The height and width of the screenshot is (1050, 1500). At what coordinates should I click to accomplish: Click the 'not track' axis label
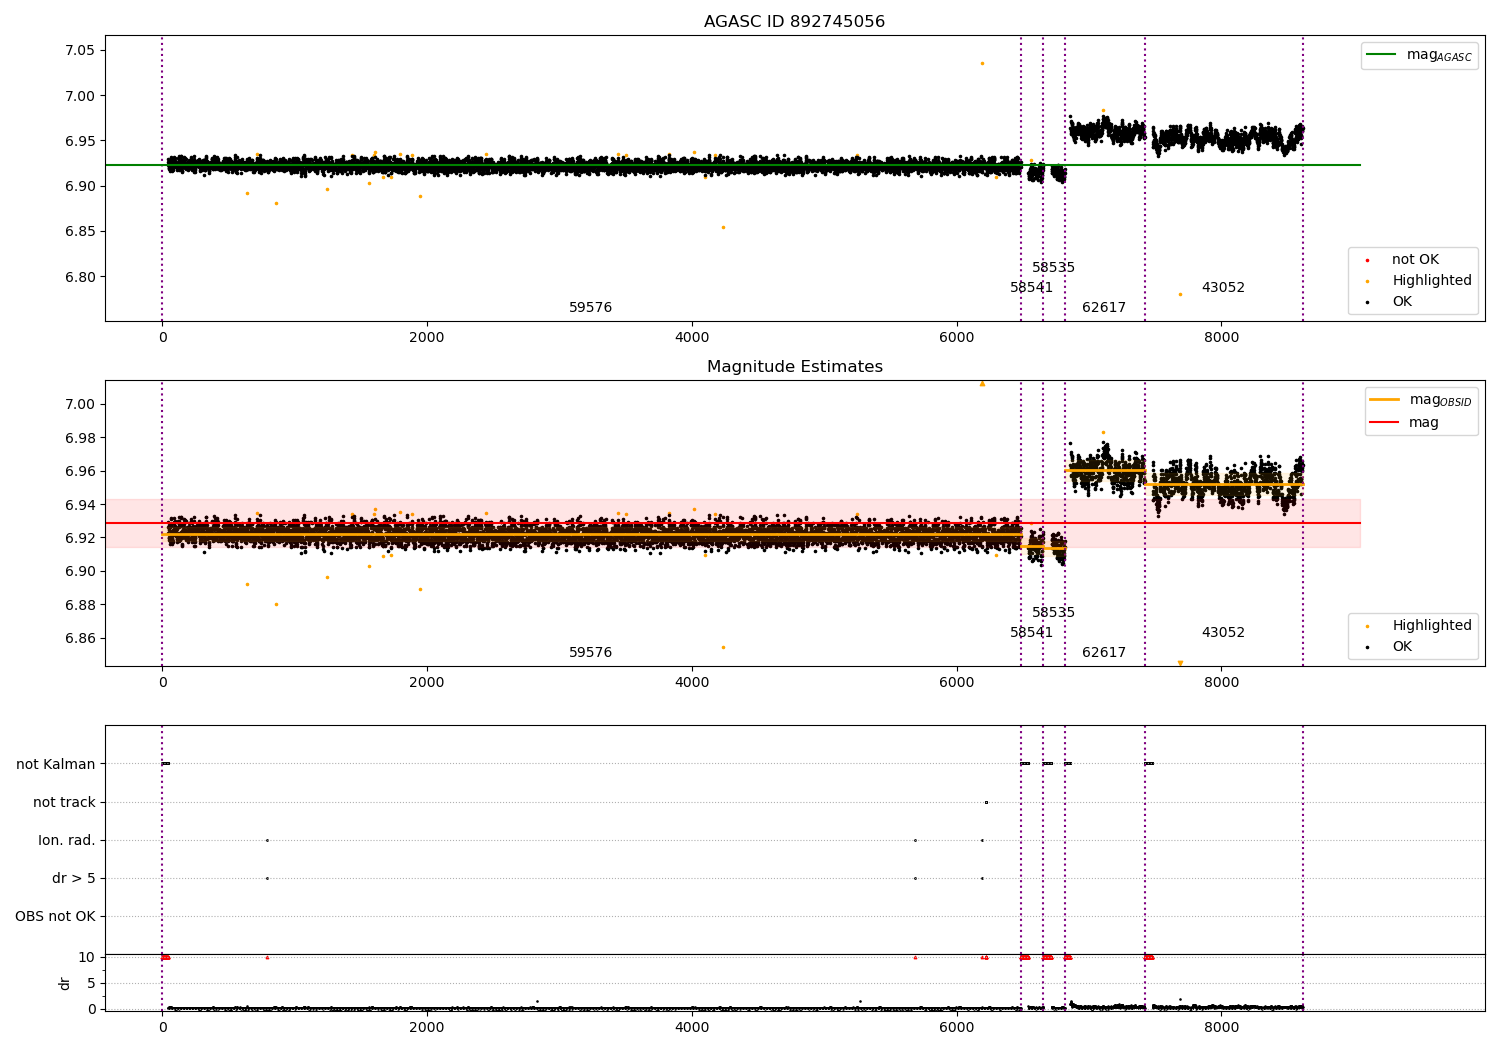(64, 802)
